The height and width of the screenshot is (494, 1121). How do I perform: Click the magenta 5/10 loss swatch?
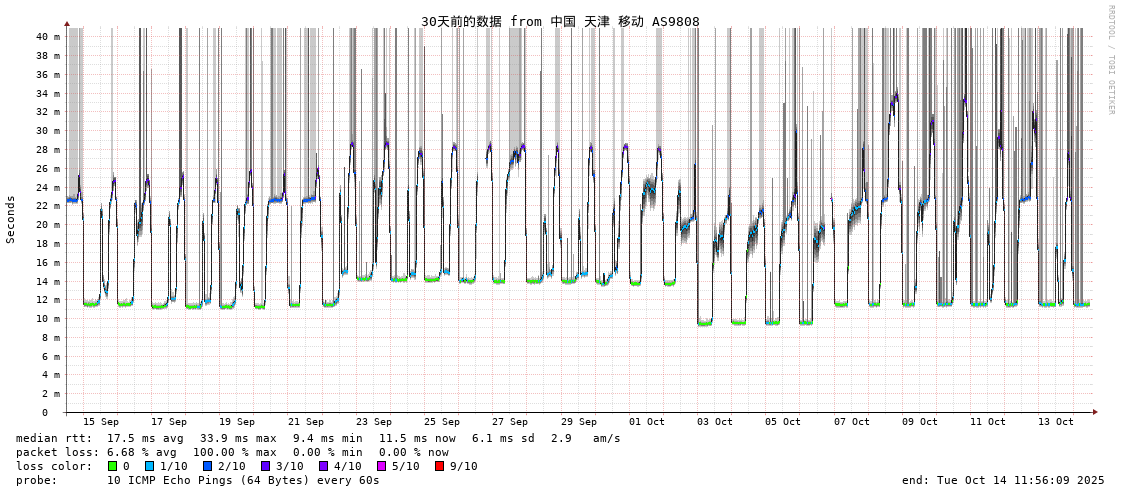click(381, 466)
